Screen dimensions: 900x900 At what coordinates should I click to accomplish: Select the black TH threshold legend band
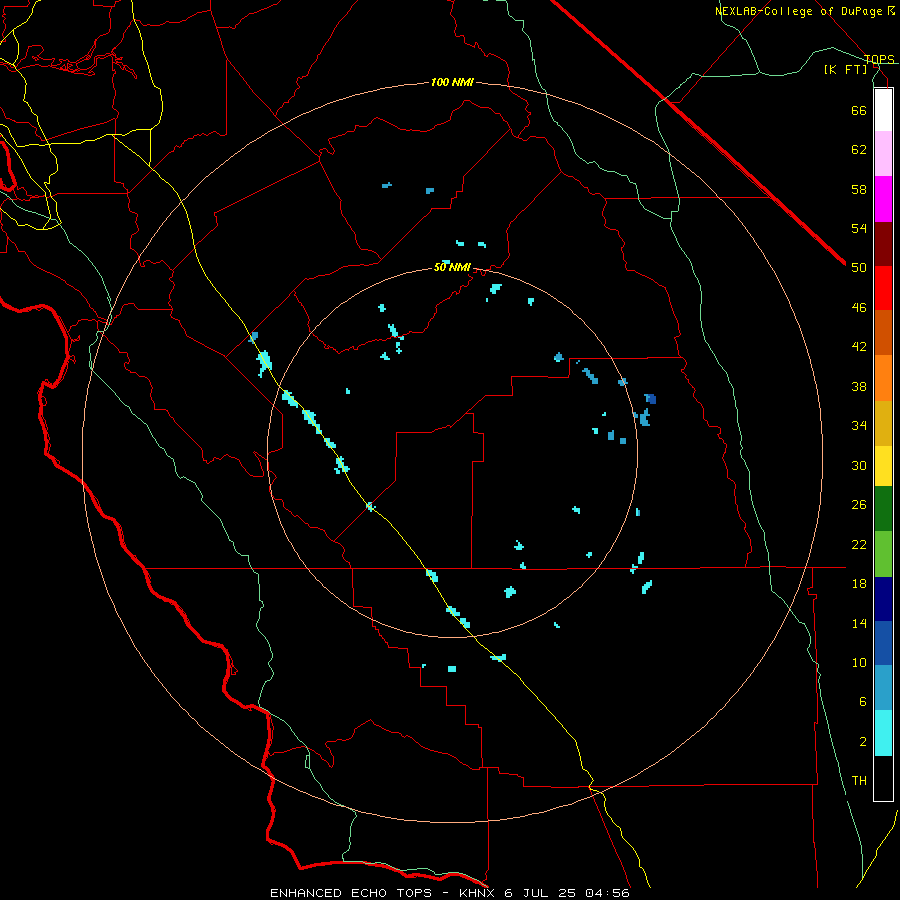click(883, 778)
